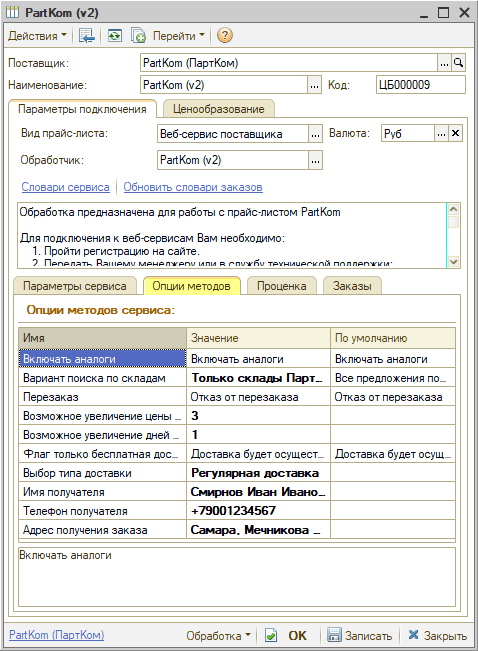Click value 3 for Возможное увеличение цены

click(258, 416)
